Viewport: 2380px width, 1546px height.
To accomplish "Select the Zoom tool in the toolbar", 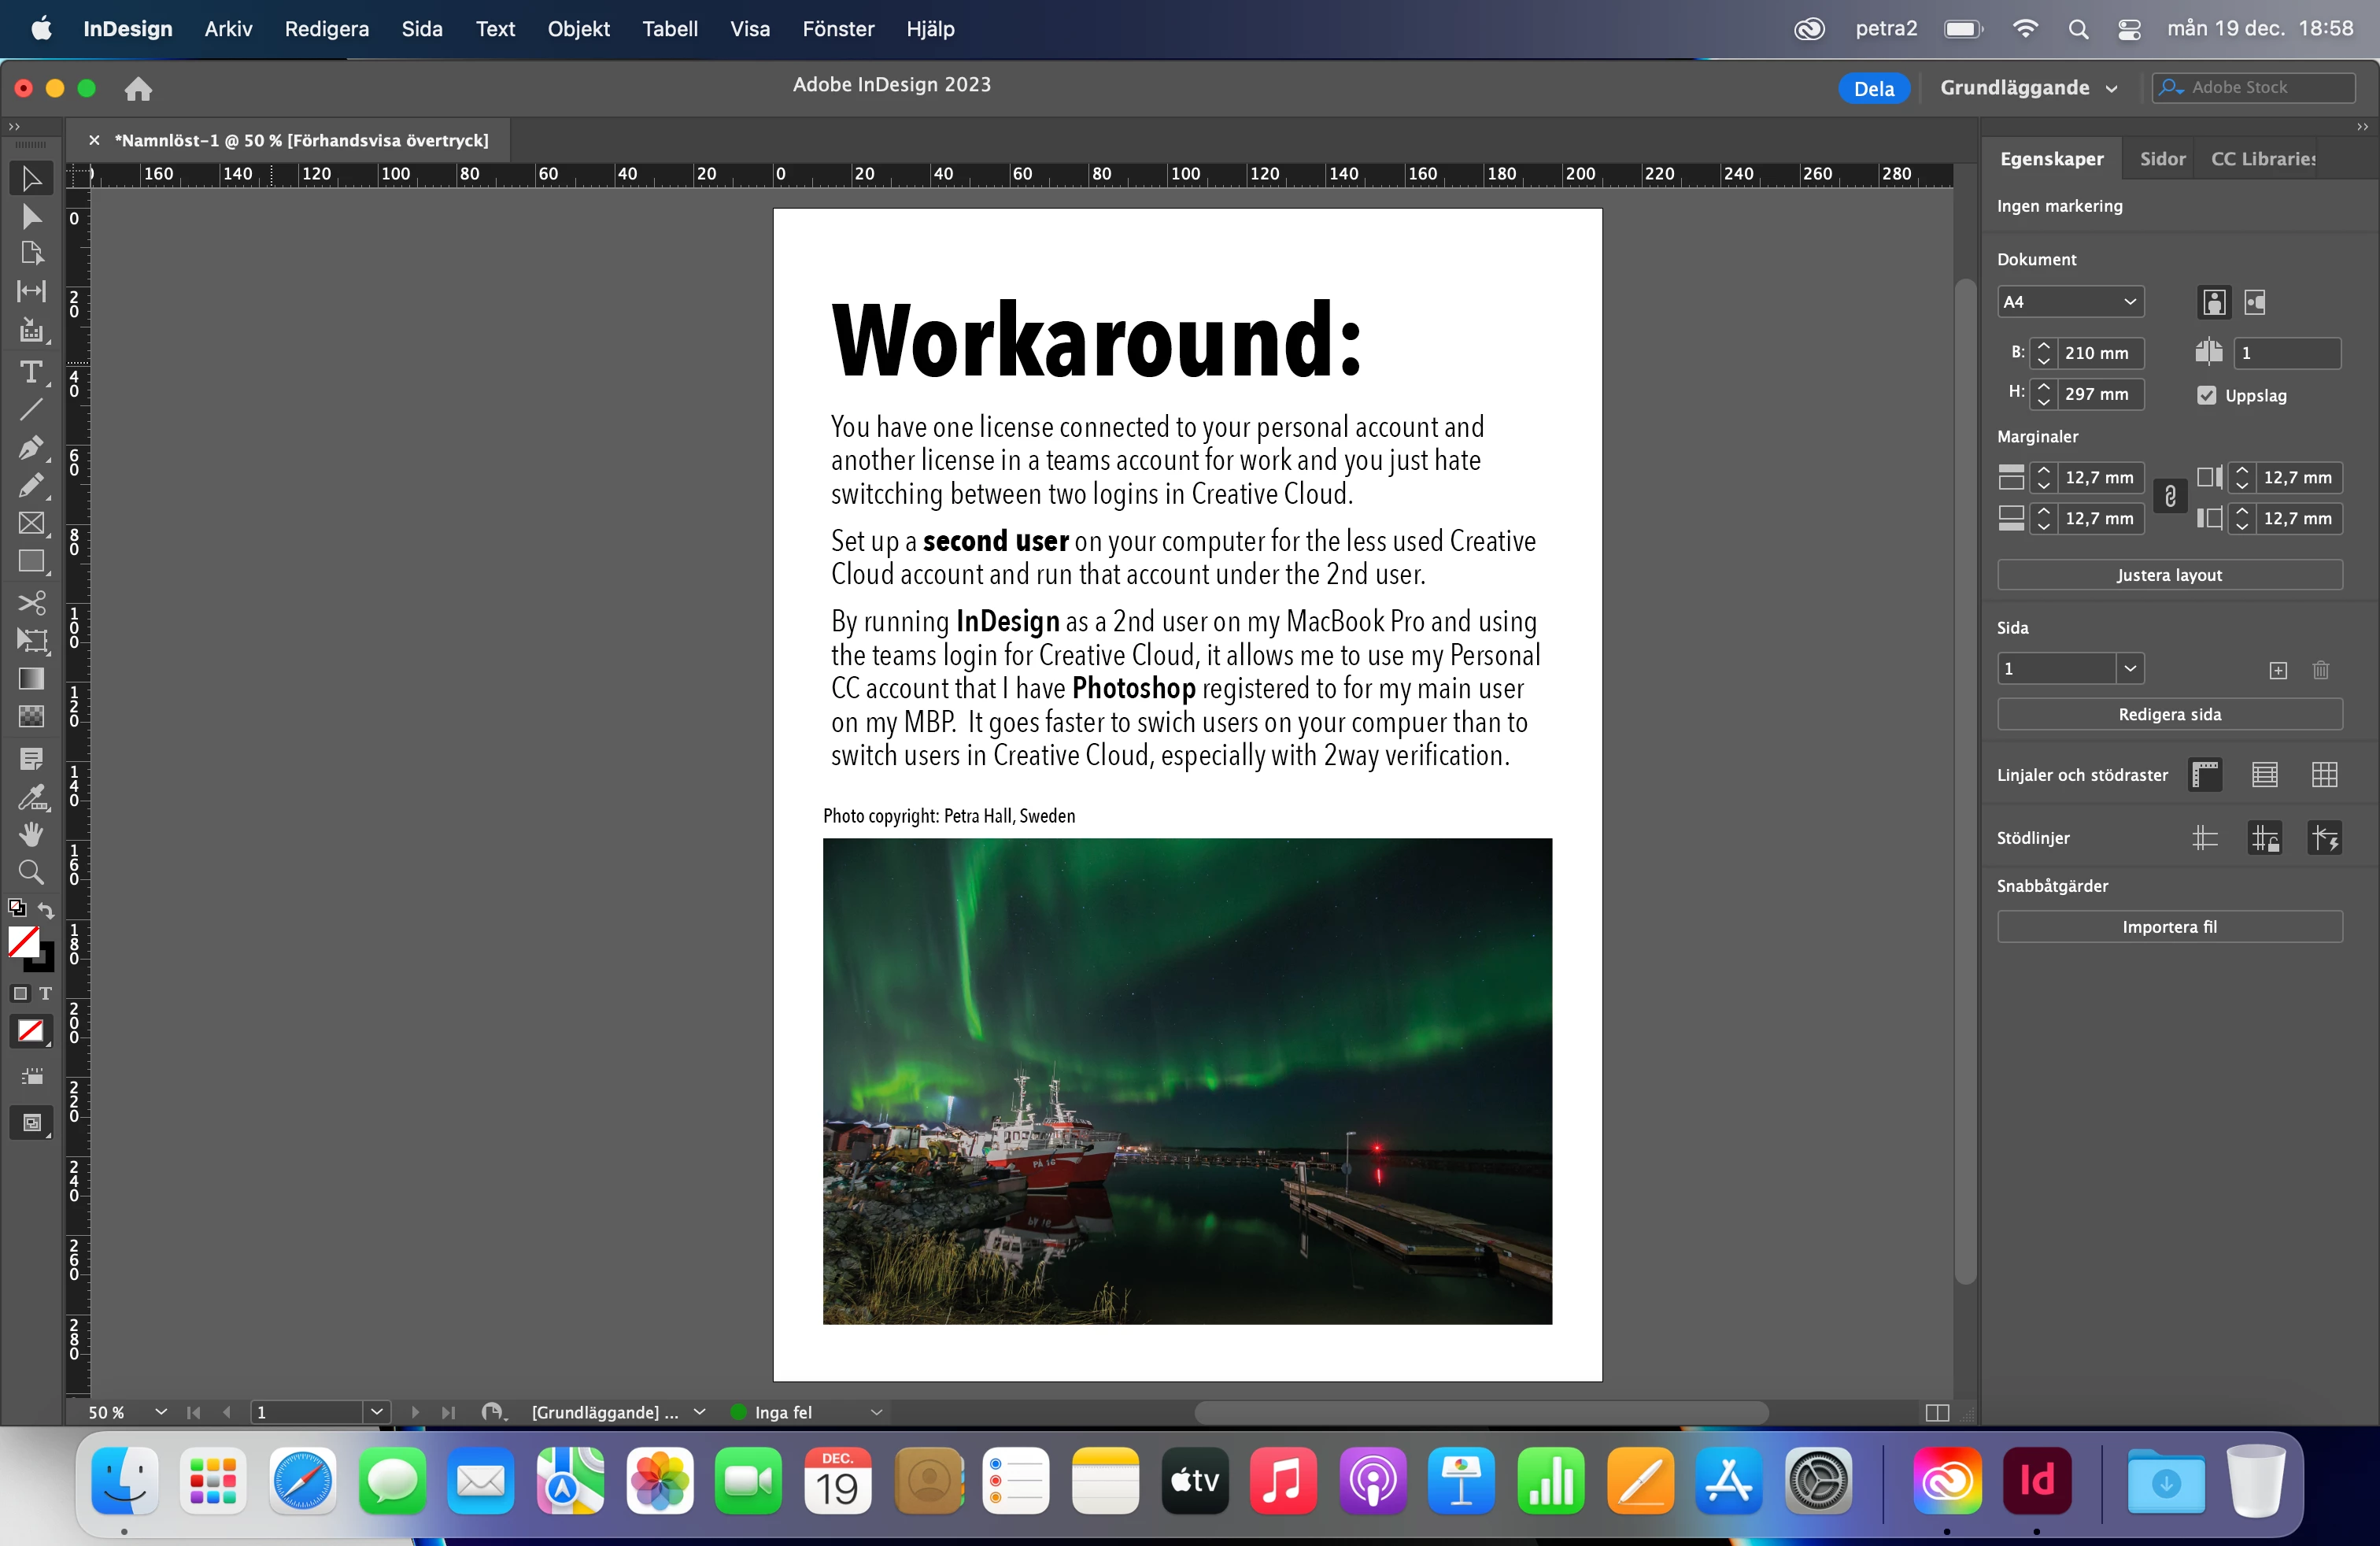I will [x=31, y=872].
